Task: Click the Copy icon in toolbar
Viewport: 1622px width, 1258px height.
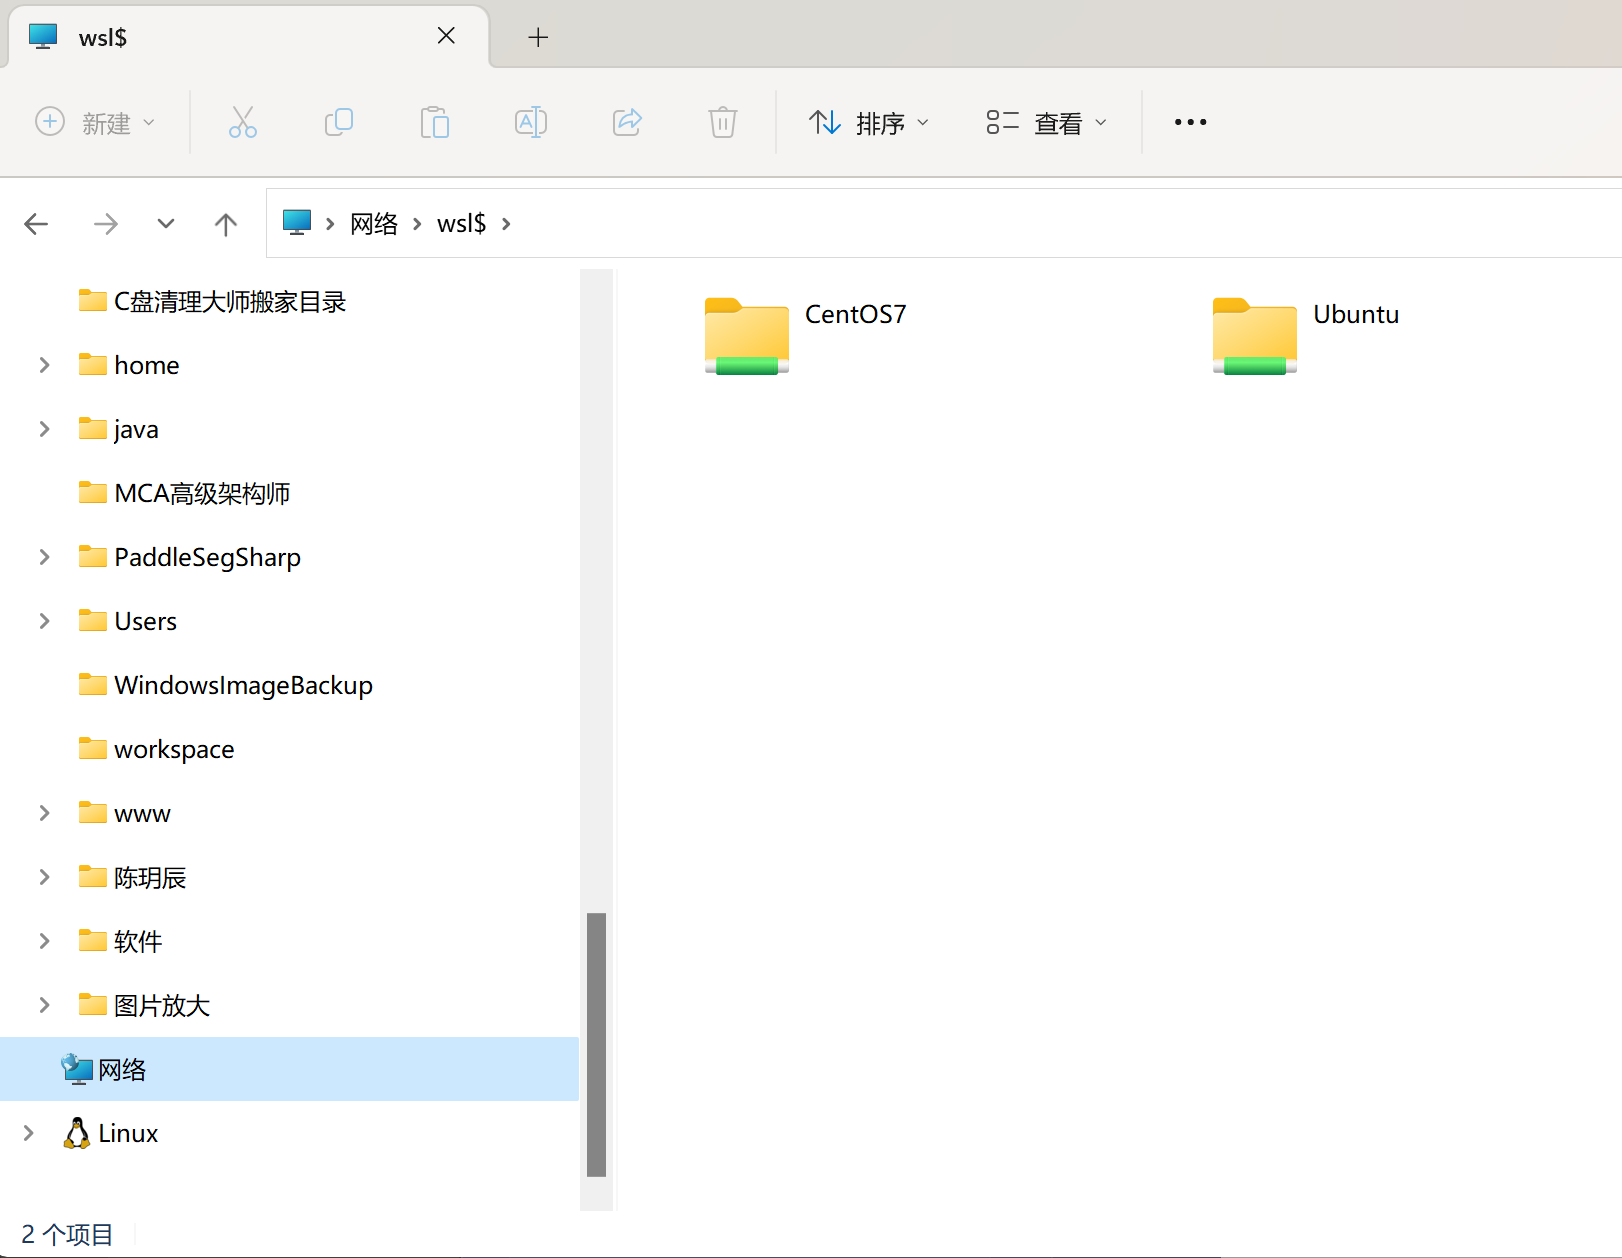Action: point(339,122)
